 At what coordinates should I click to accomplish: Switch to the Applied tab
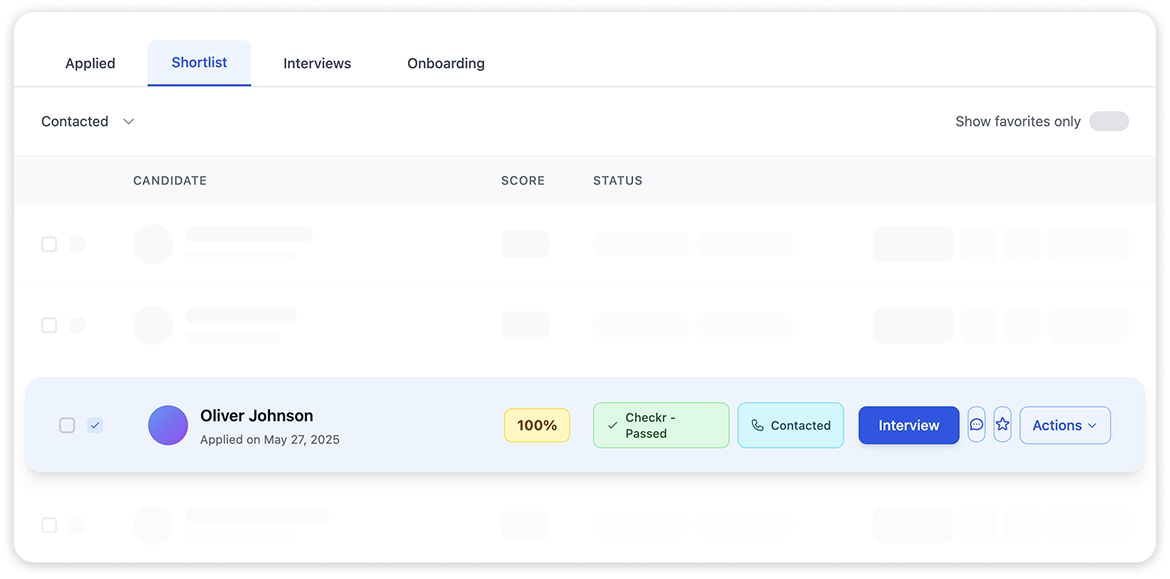pyautogui.click(x=90, y=63)
